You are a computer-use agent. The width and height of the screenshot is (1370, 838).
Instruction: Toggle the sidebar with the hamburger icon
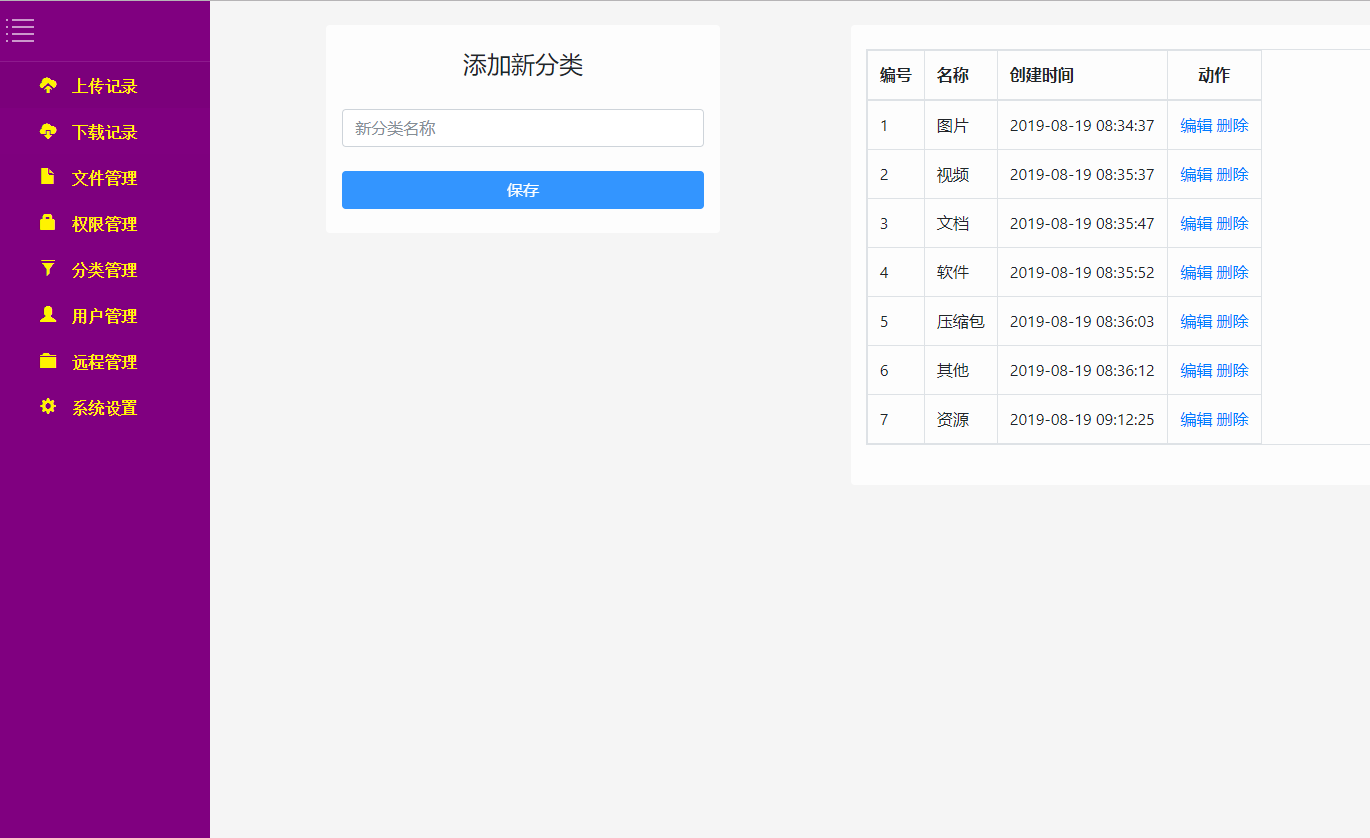(x=20, y=31)
